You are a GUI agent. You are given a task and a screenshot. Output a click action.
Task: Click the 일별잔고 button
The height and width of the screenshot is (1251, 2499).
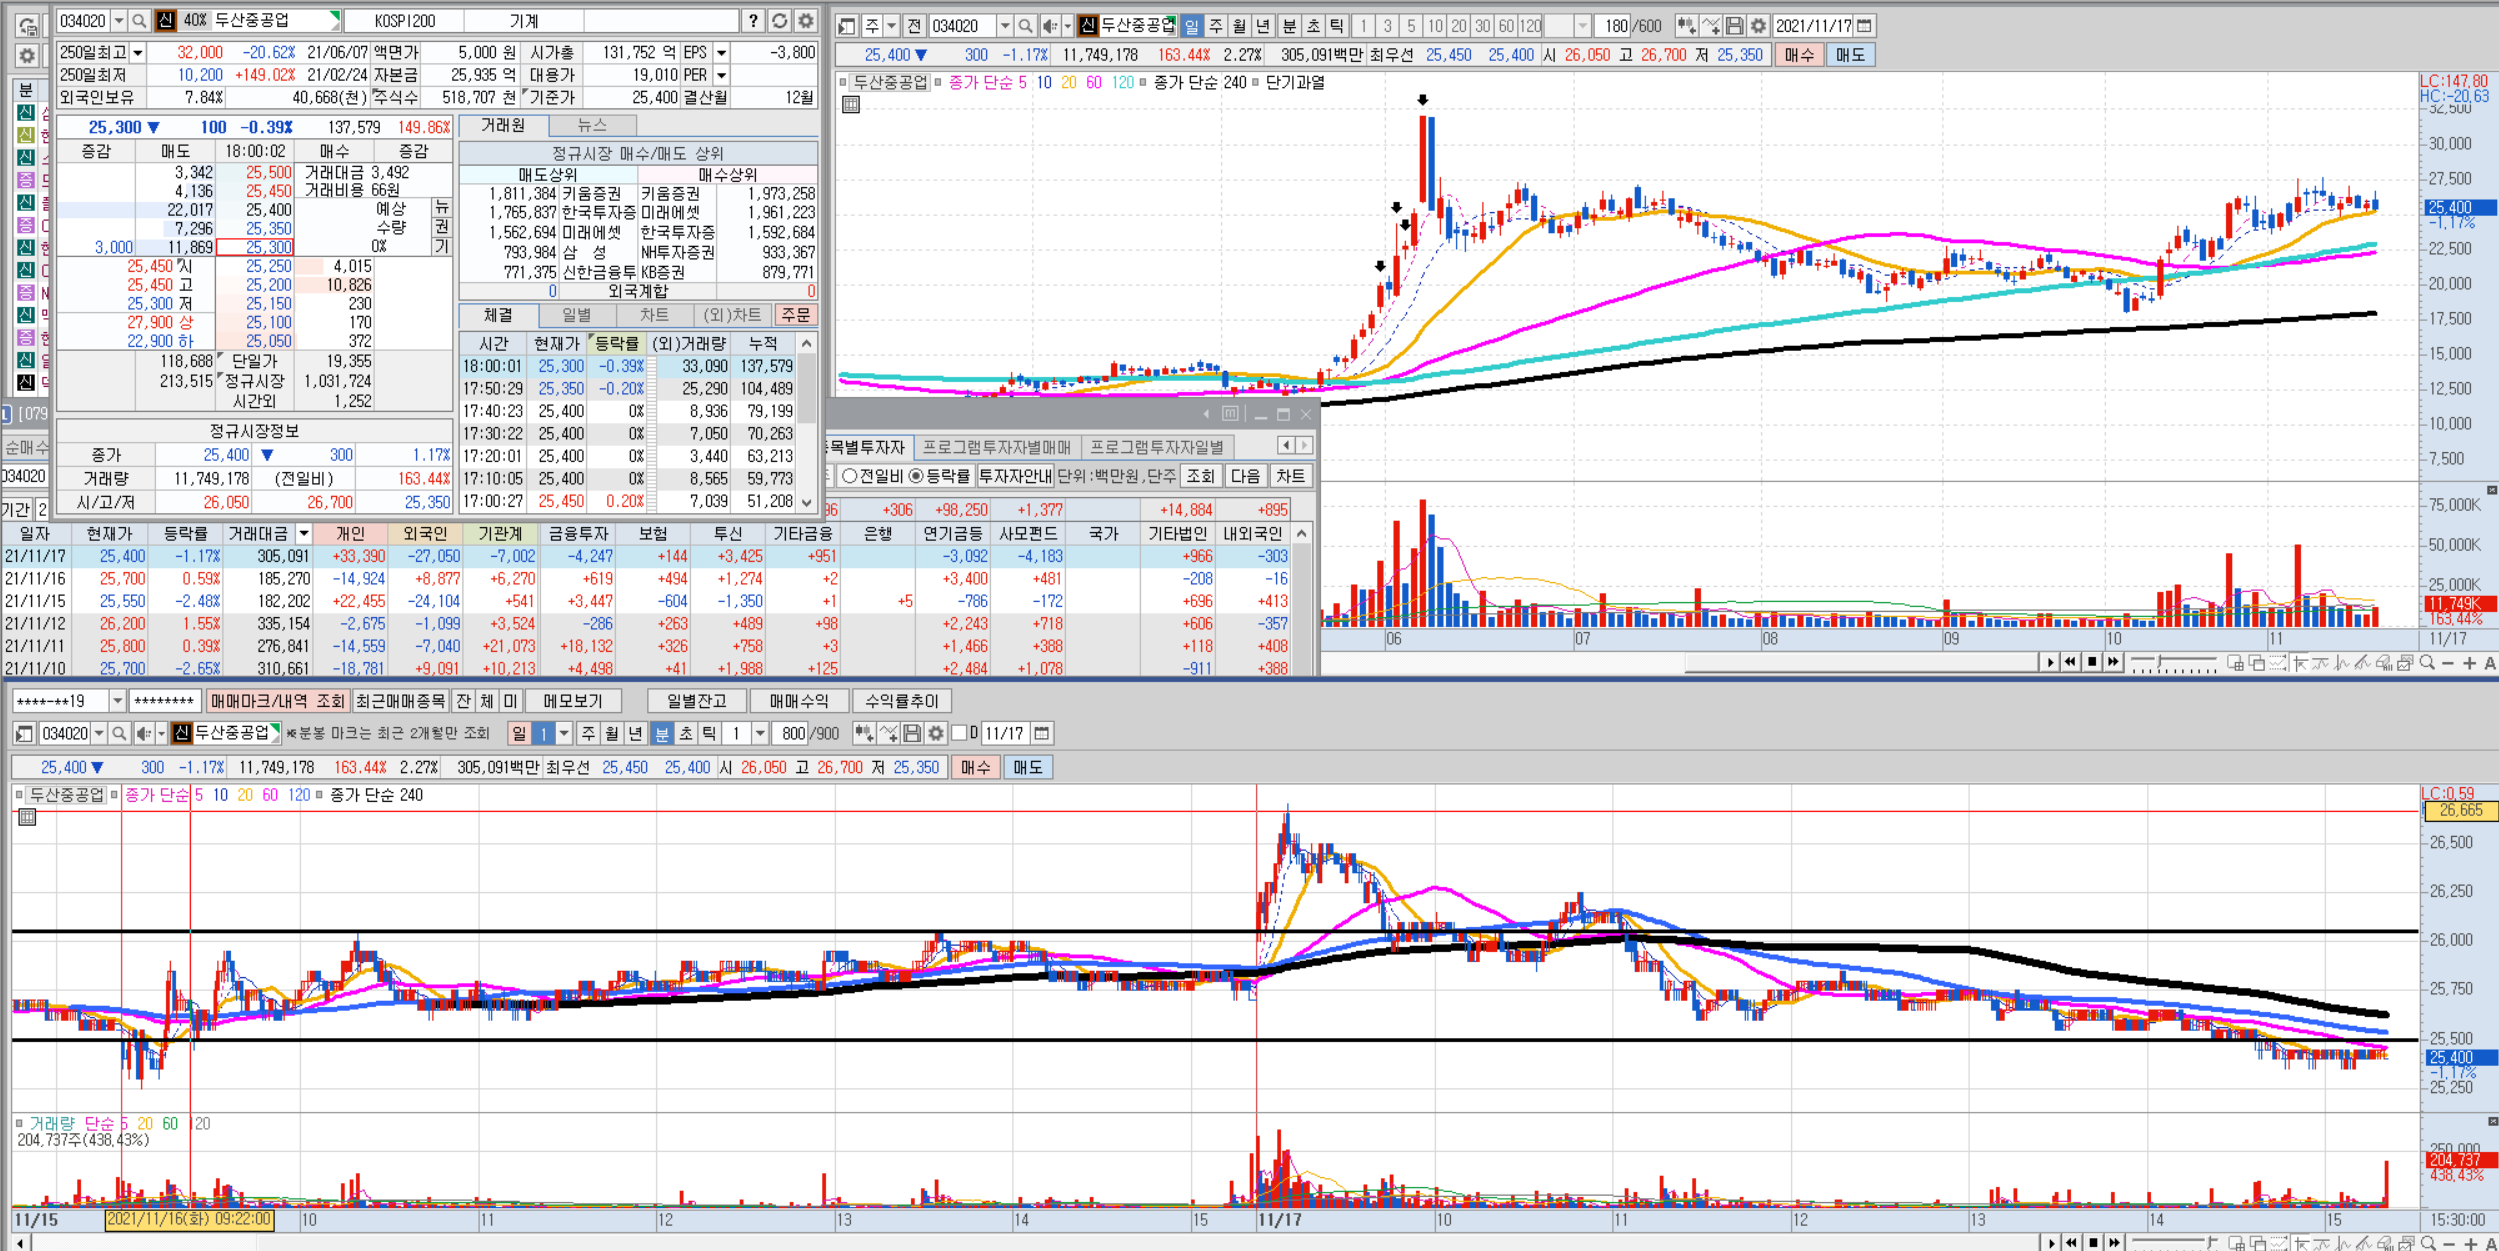[x=697, y=702]
